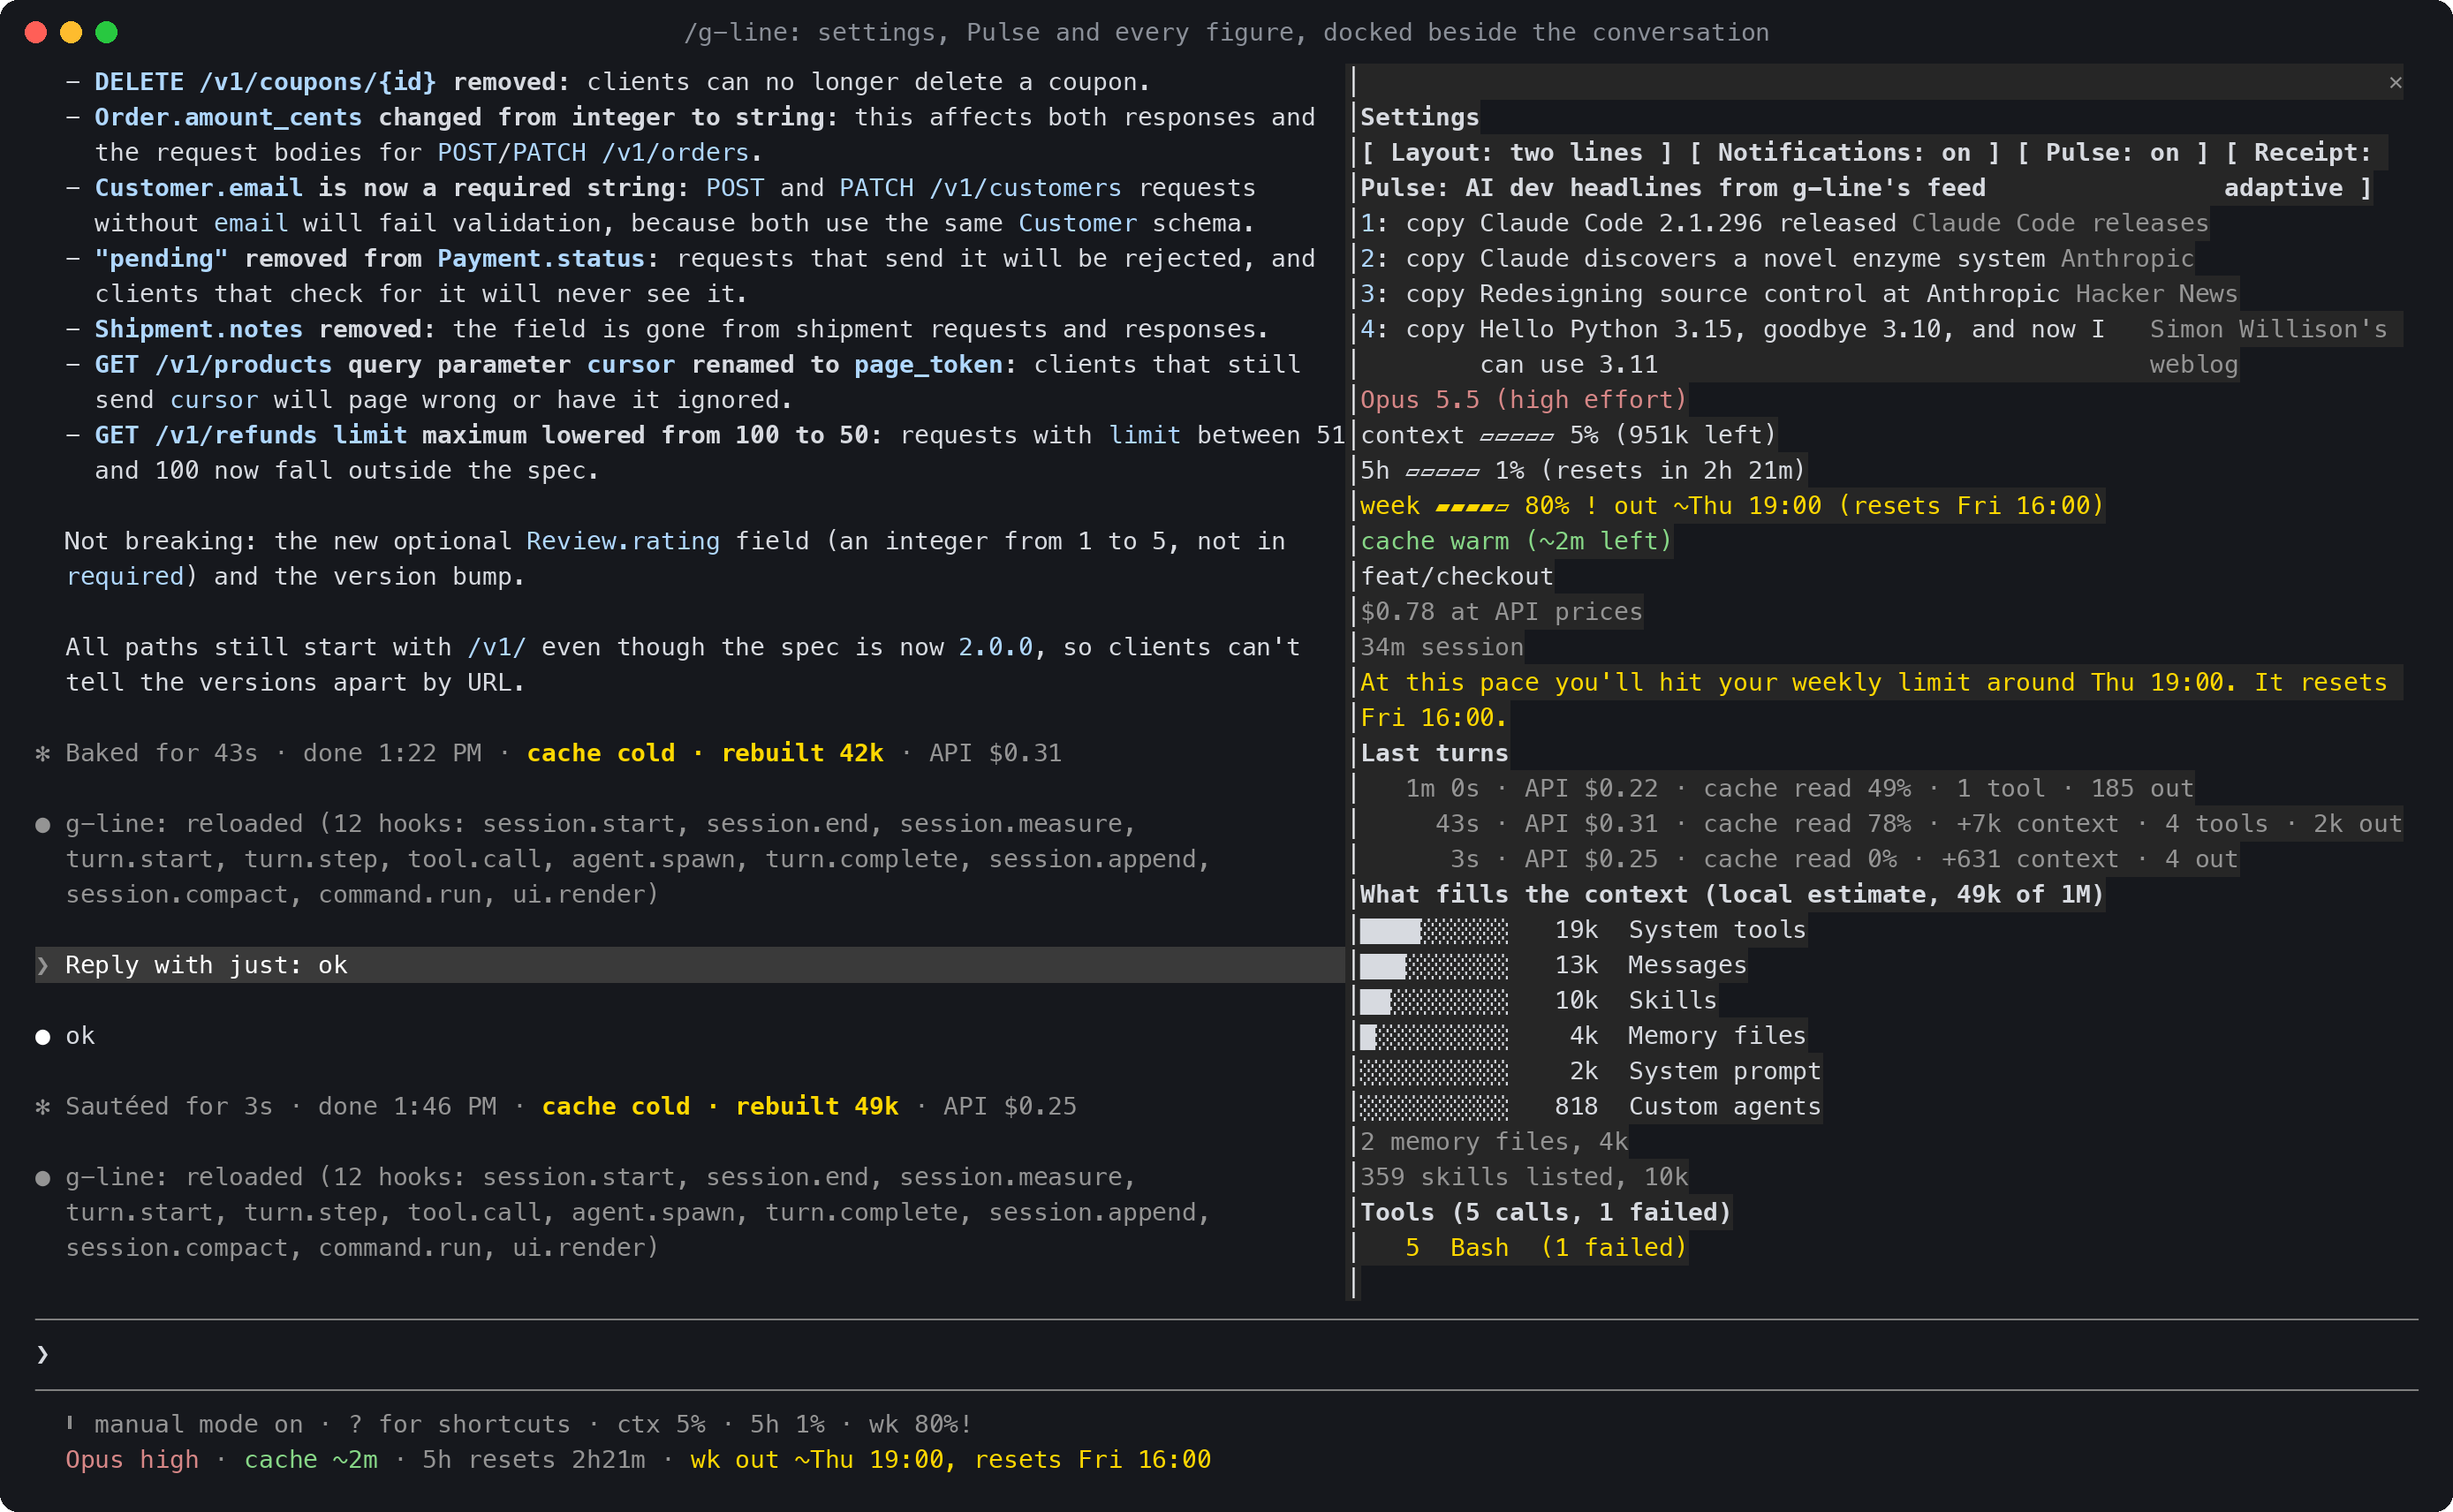2453x1512 pixels.
Task: Click the System prompt 2k row
Action: (x=1590, y=1071)
